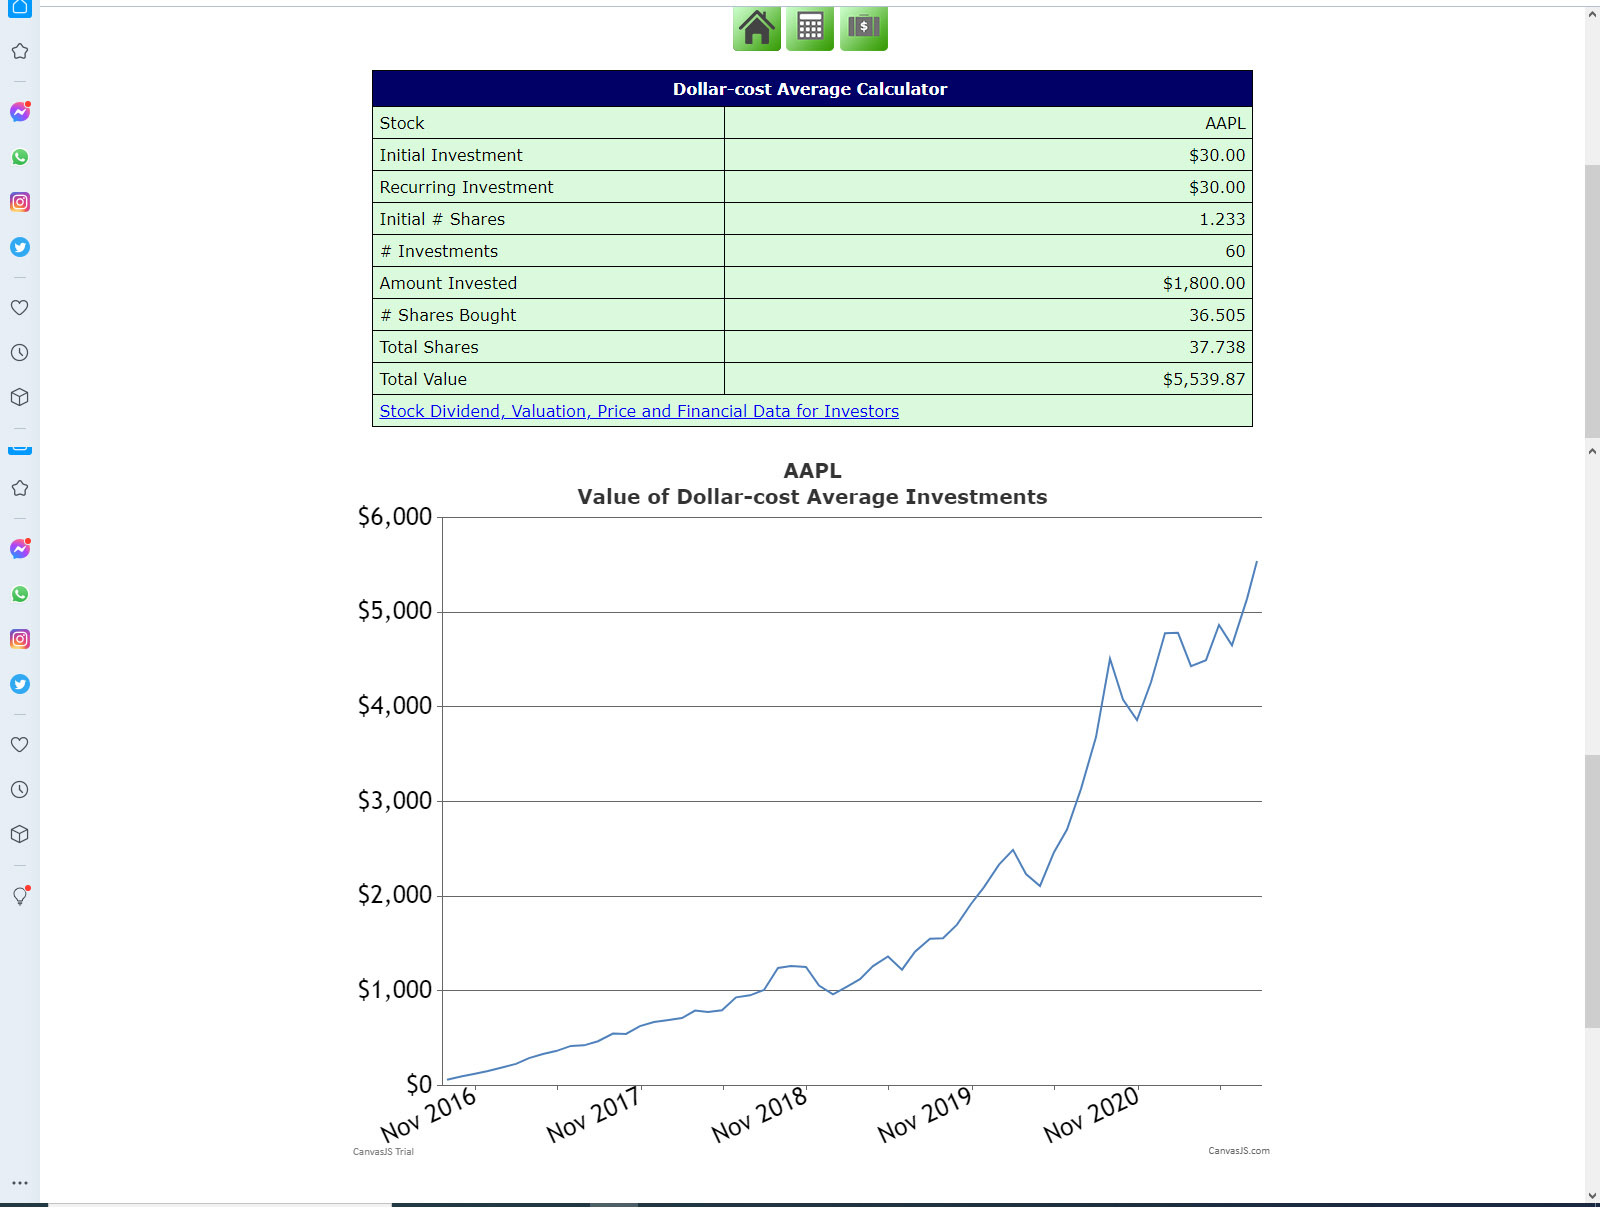Click the $4,000 y-axis label
The image size is (1600, 1224).
(395, 706)
